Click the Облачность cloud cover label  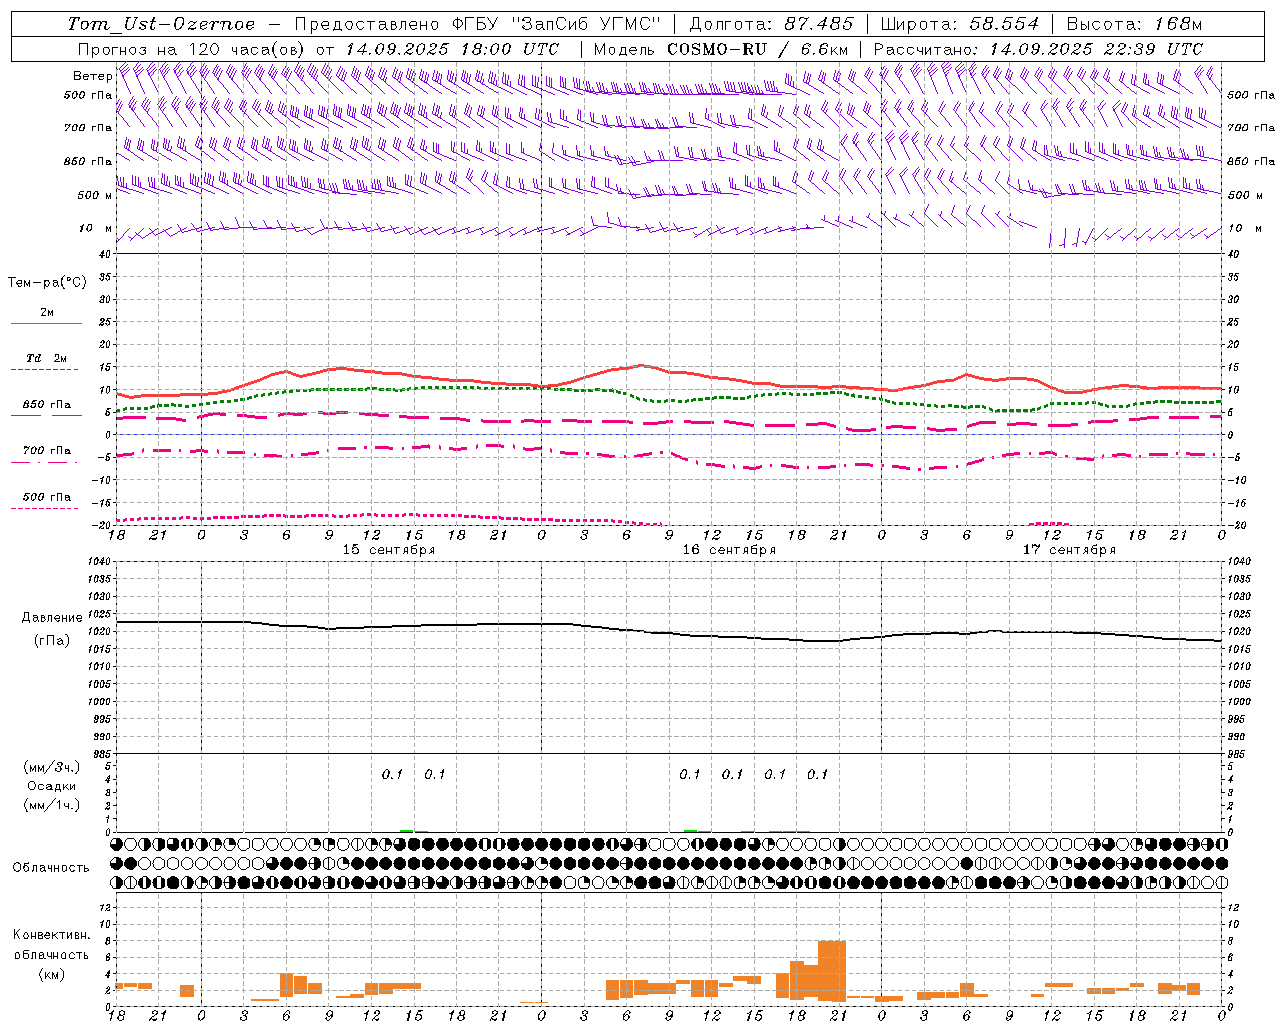point(51,868)
